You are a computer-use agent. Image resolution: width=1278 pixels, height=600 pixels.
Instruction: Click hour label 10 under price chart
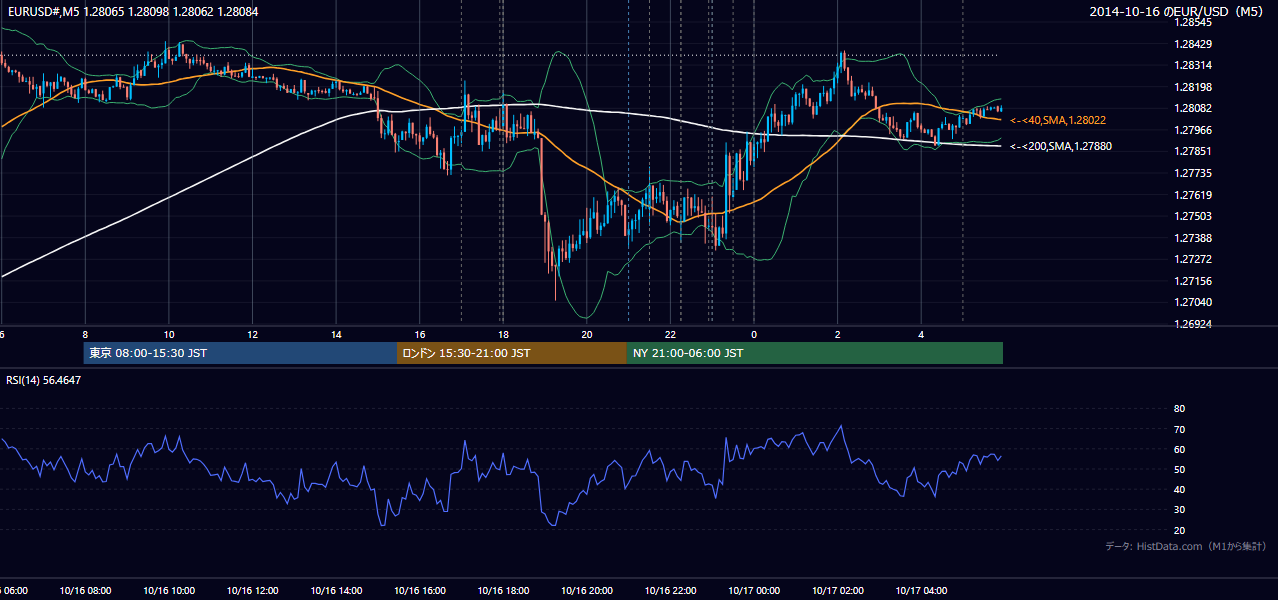click(x=168, y=335)
